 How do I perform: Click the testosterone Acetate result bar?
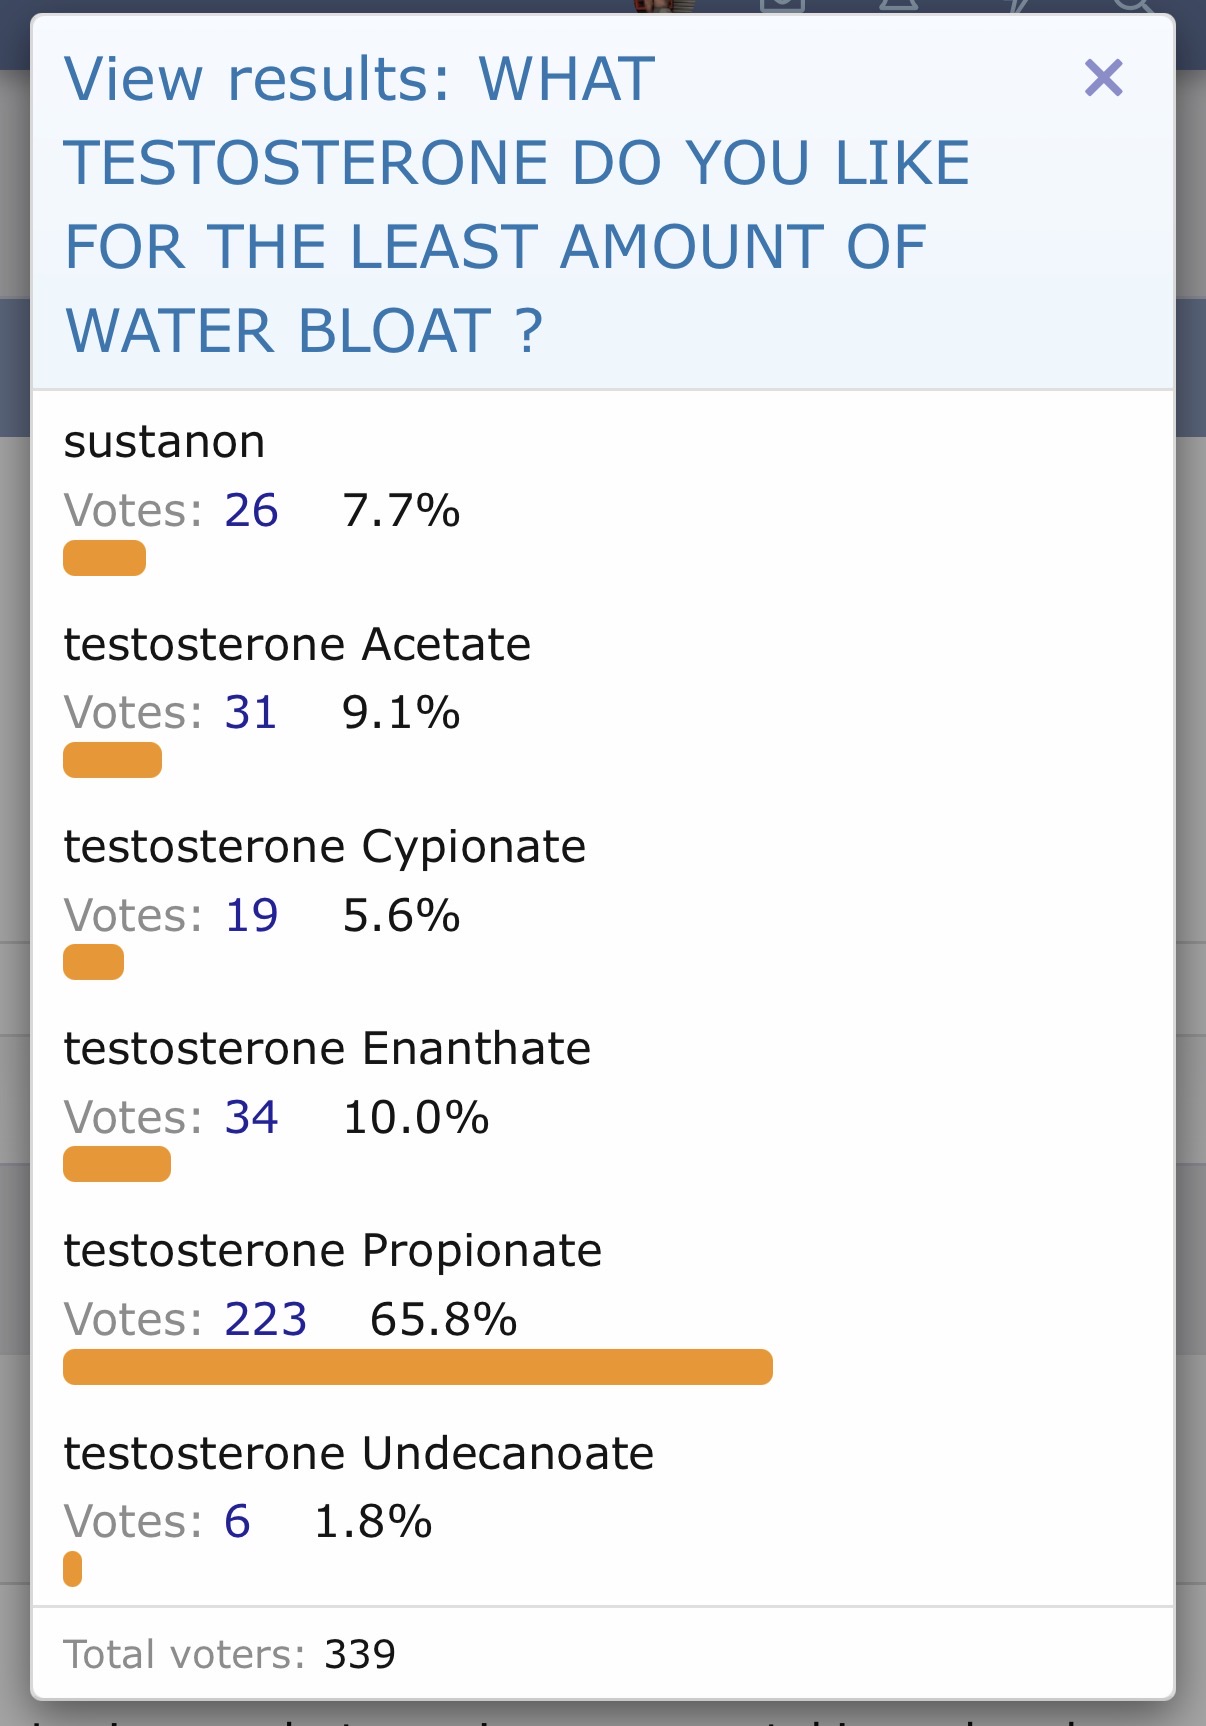tap(112, 760)
